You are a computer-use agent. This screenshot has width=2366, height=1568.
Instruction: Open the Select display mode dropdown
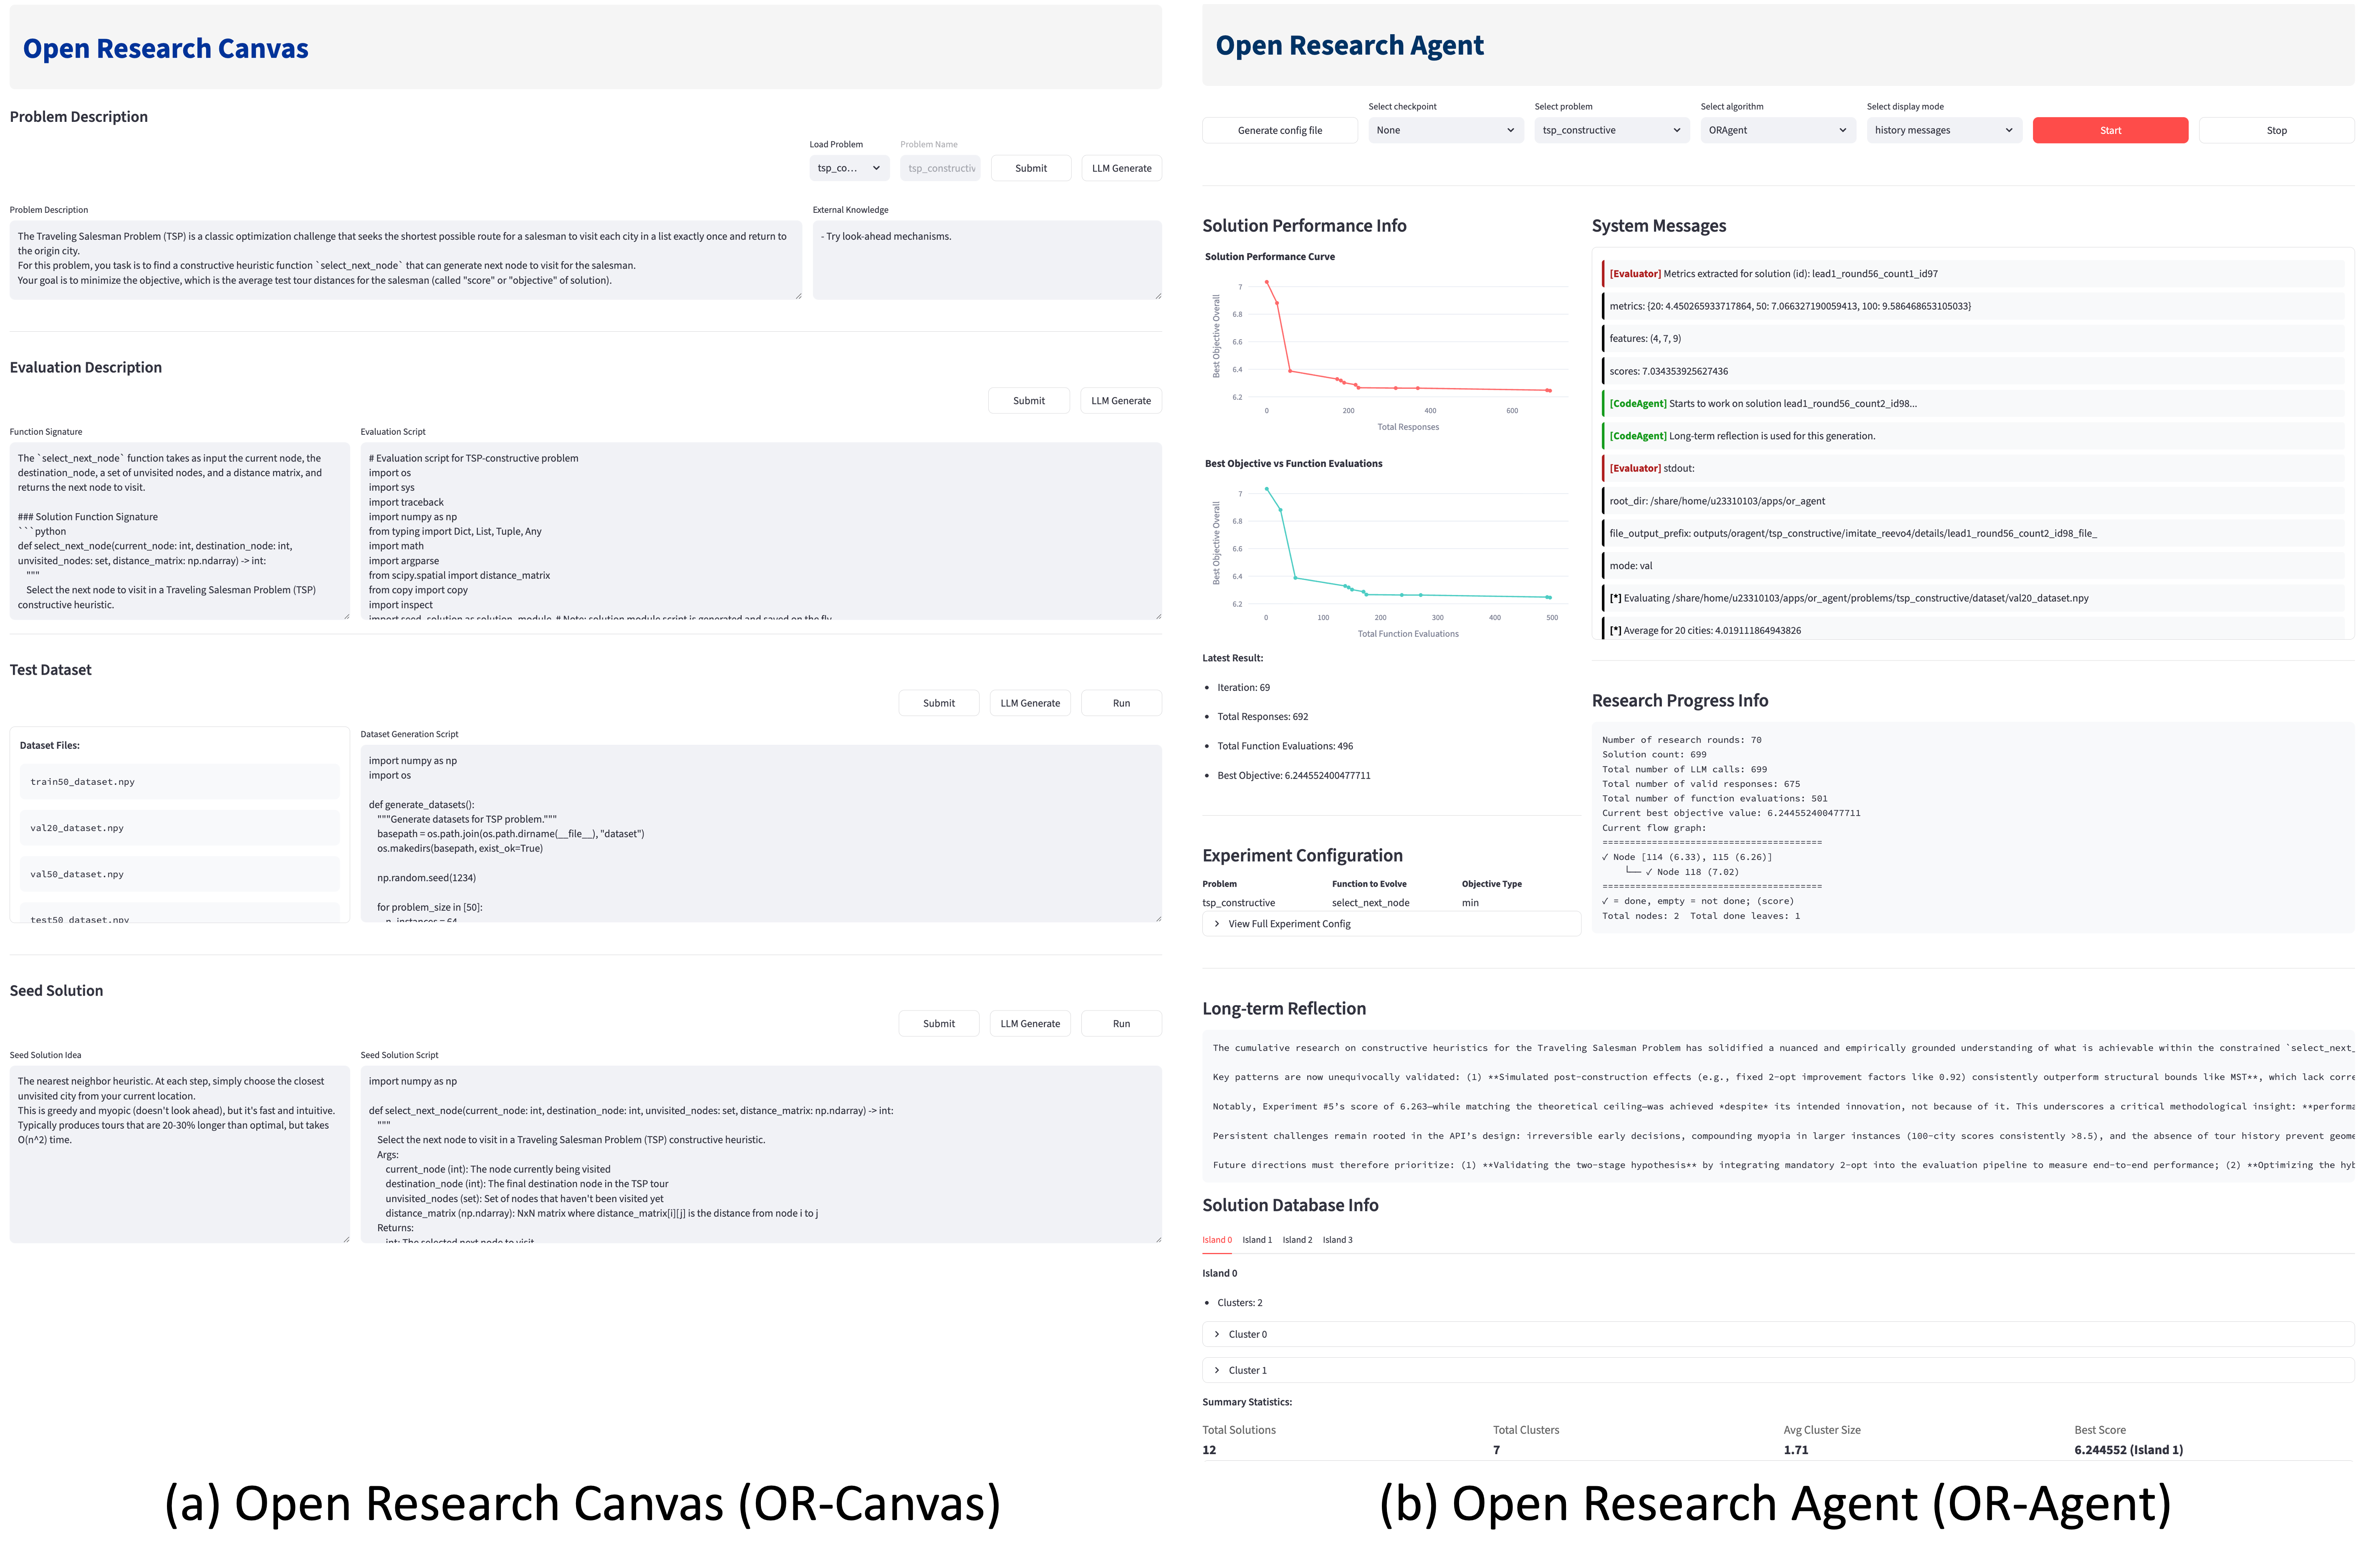pos(1942,130)
